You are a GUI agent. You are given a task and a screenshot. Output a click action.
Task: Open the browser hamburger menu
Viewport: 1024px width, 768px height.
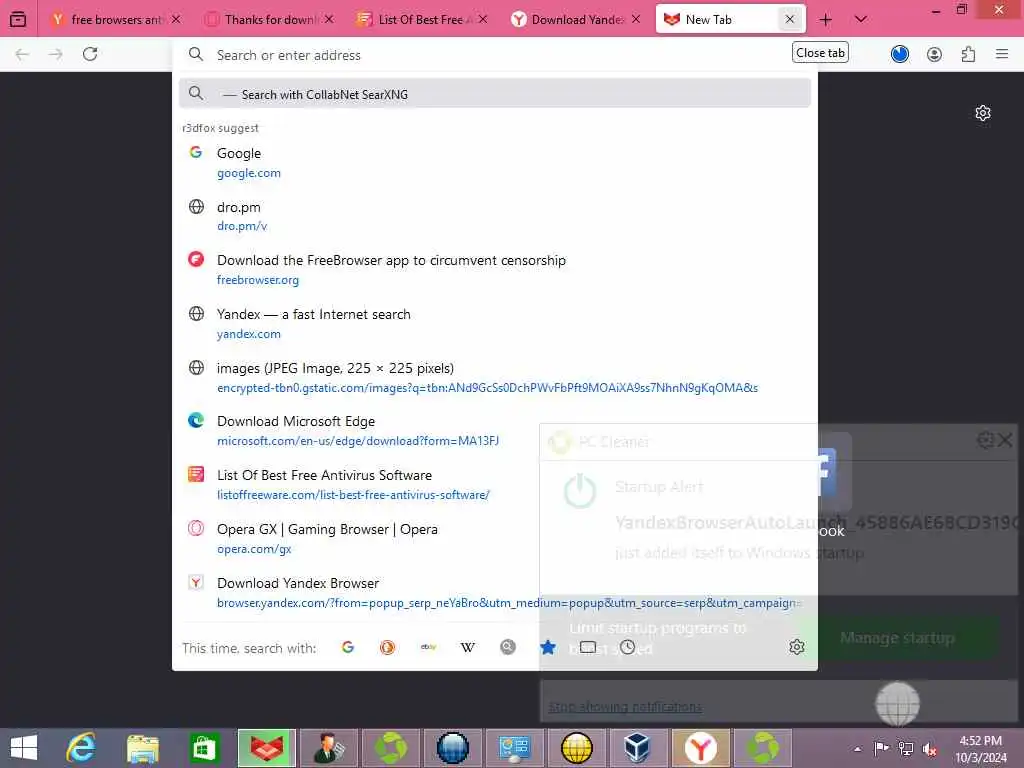[1002, 54]
